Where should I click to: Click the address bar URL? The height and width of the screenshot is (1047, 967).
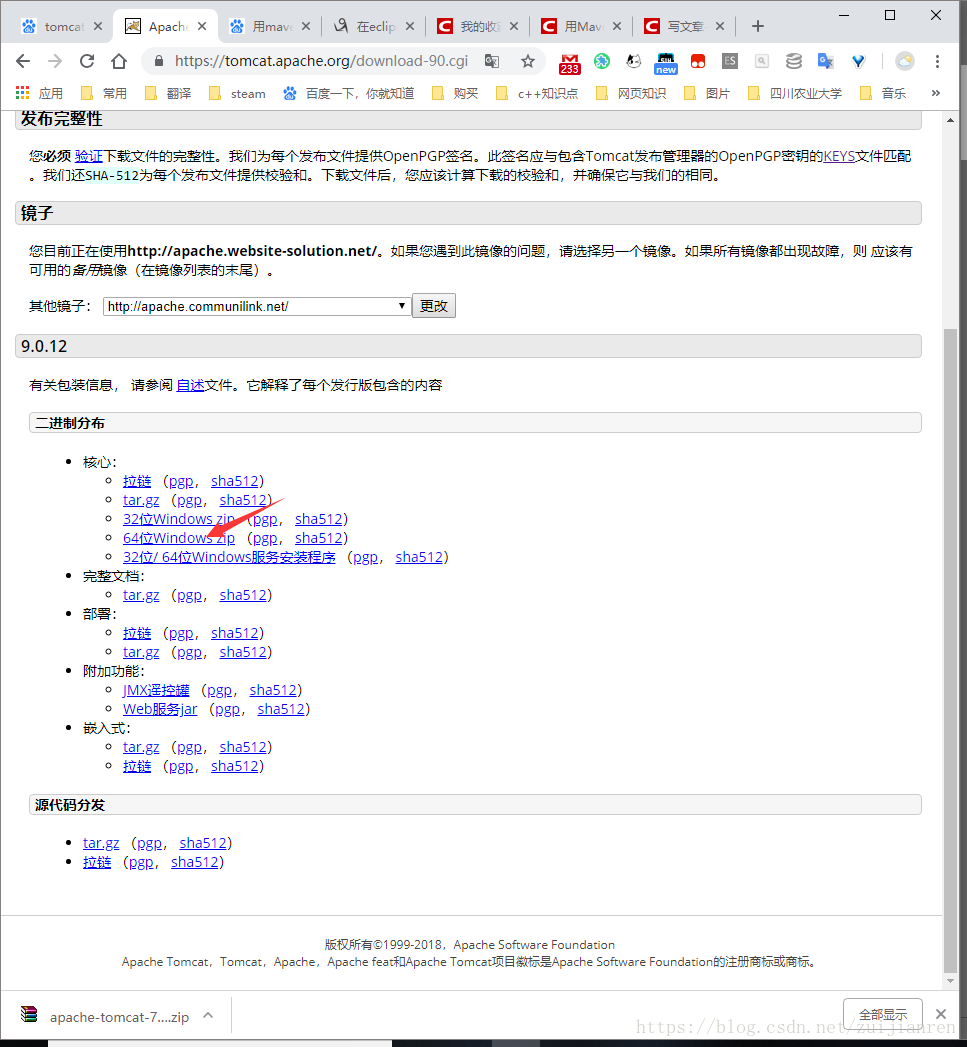(321, 61)
